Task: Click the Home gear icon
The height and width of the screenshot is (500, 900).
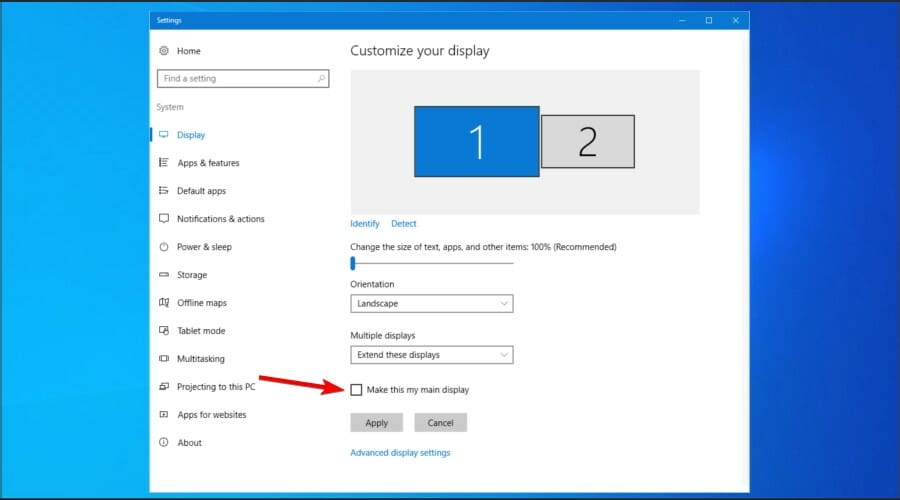Action: point(164,51)
